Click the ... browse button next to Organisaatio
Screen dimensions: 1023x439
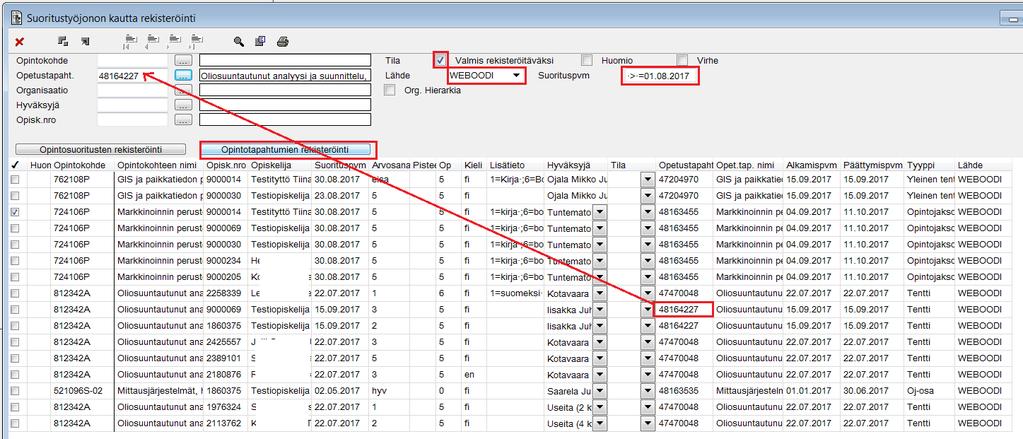(x=184, y=90)
